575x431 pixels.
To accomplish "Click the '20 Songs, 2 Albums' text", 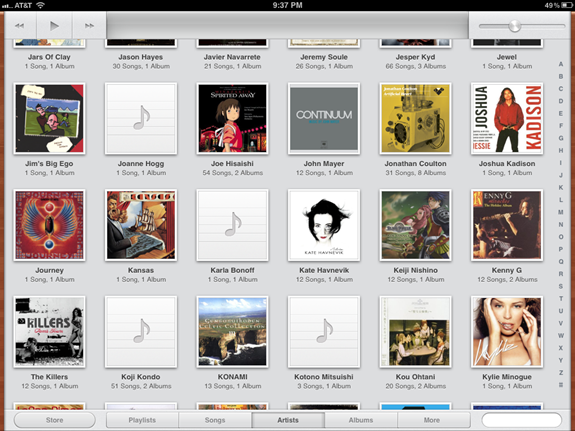I will point(415,386).
